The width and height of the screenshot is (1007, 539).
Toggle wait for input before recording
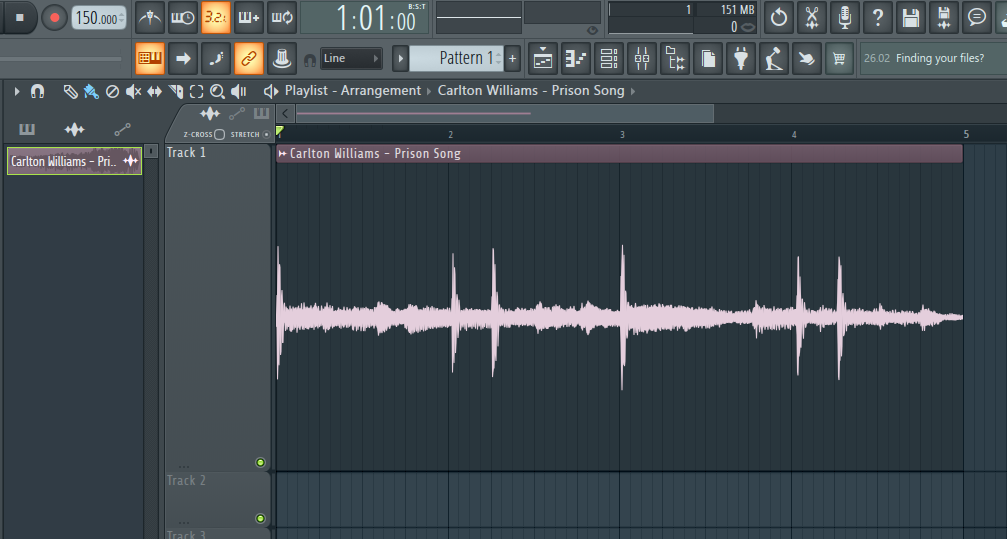click(x=183, y=18)
